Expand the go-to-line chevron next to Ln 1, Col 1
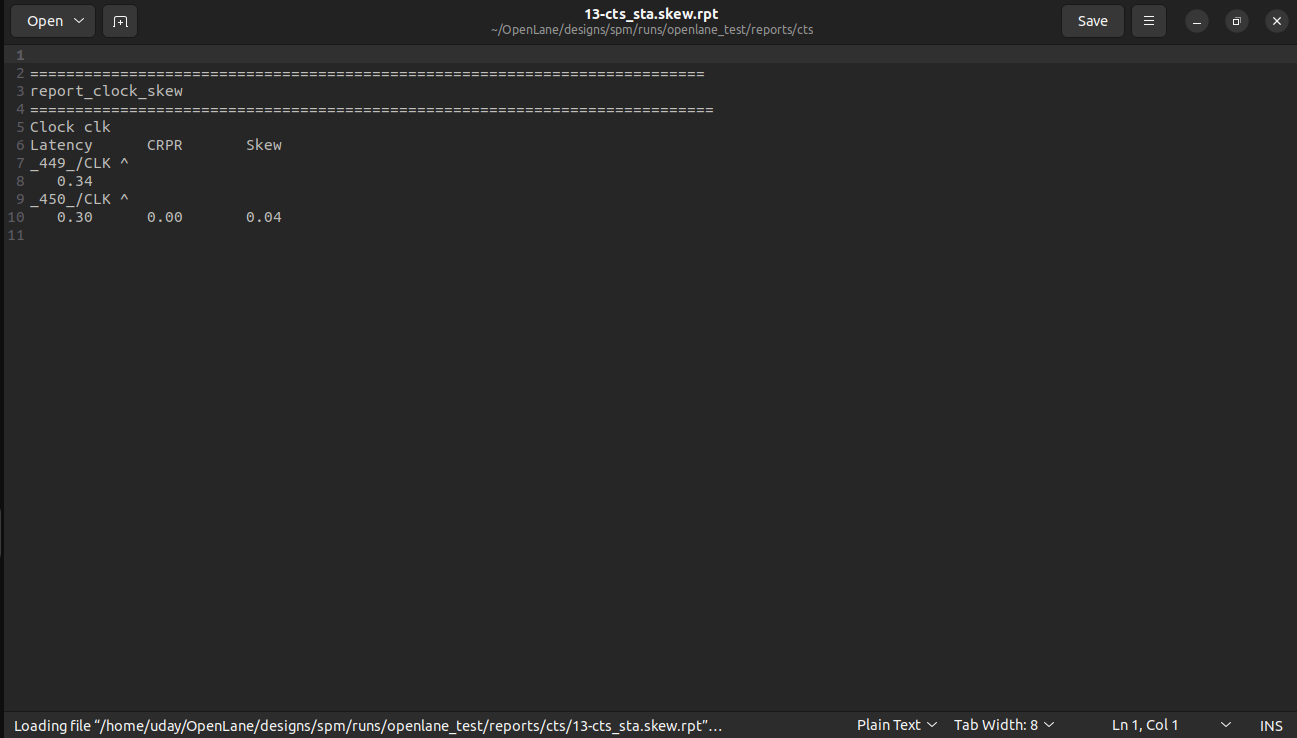Image resolution: width=1297 pixels, height=738 pixels. (x=1224, y=724)
